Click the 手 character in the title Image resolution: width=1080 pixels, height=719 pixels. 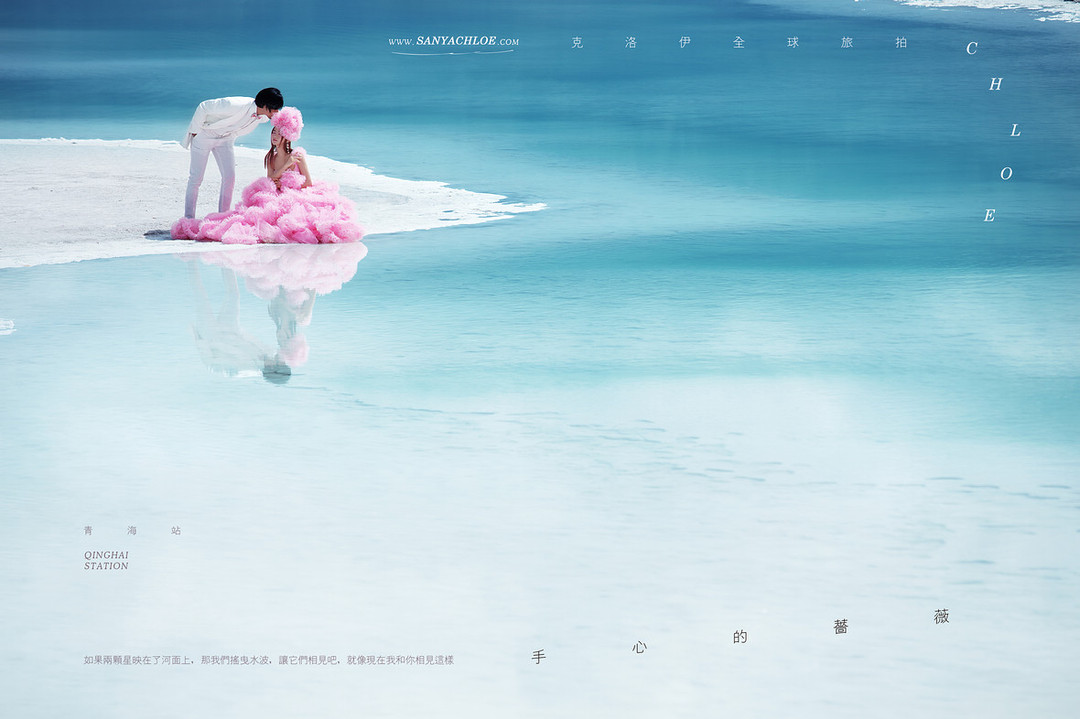pos(538,657)
